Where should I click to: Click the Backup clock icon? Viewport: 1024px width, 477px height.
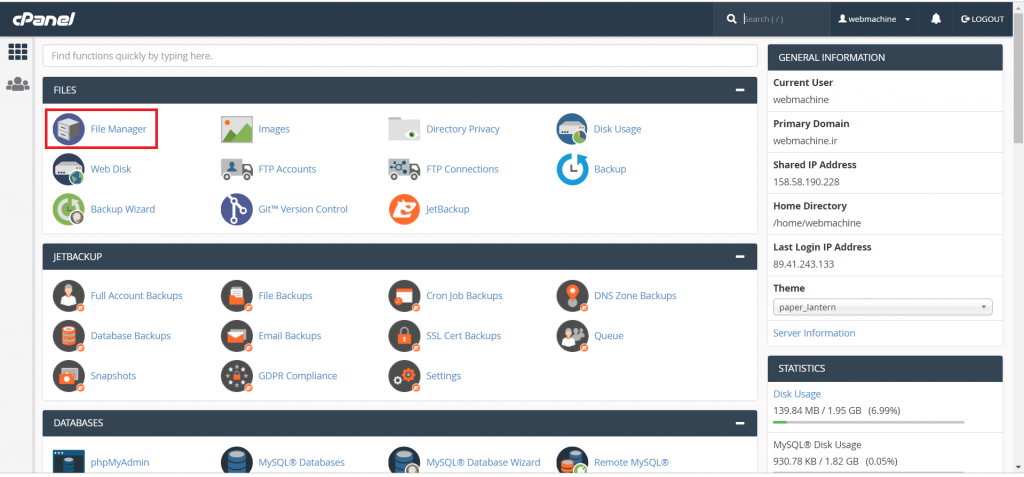click(572, 169)
